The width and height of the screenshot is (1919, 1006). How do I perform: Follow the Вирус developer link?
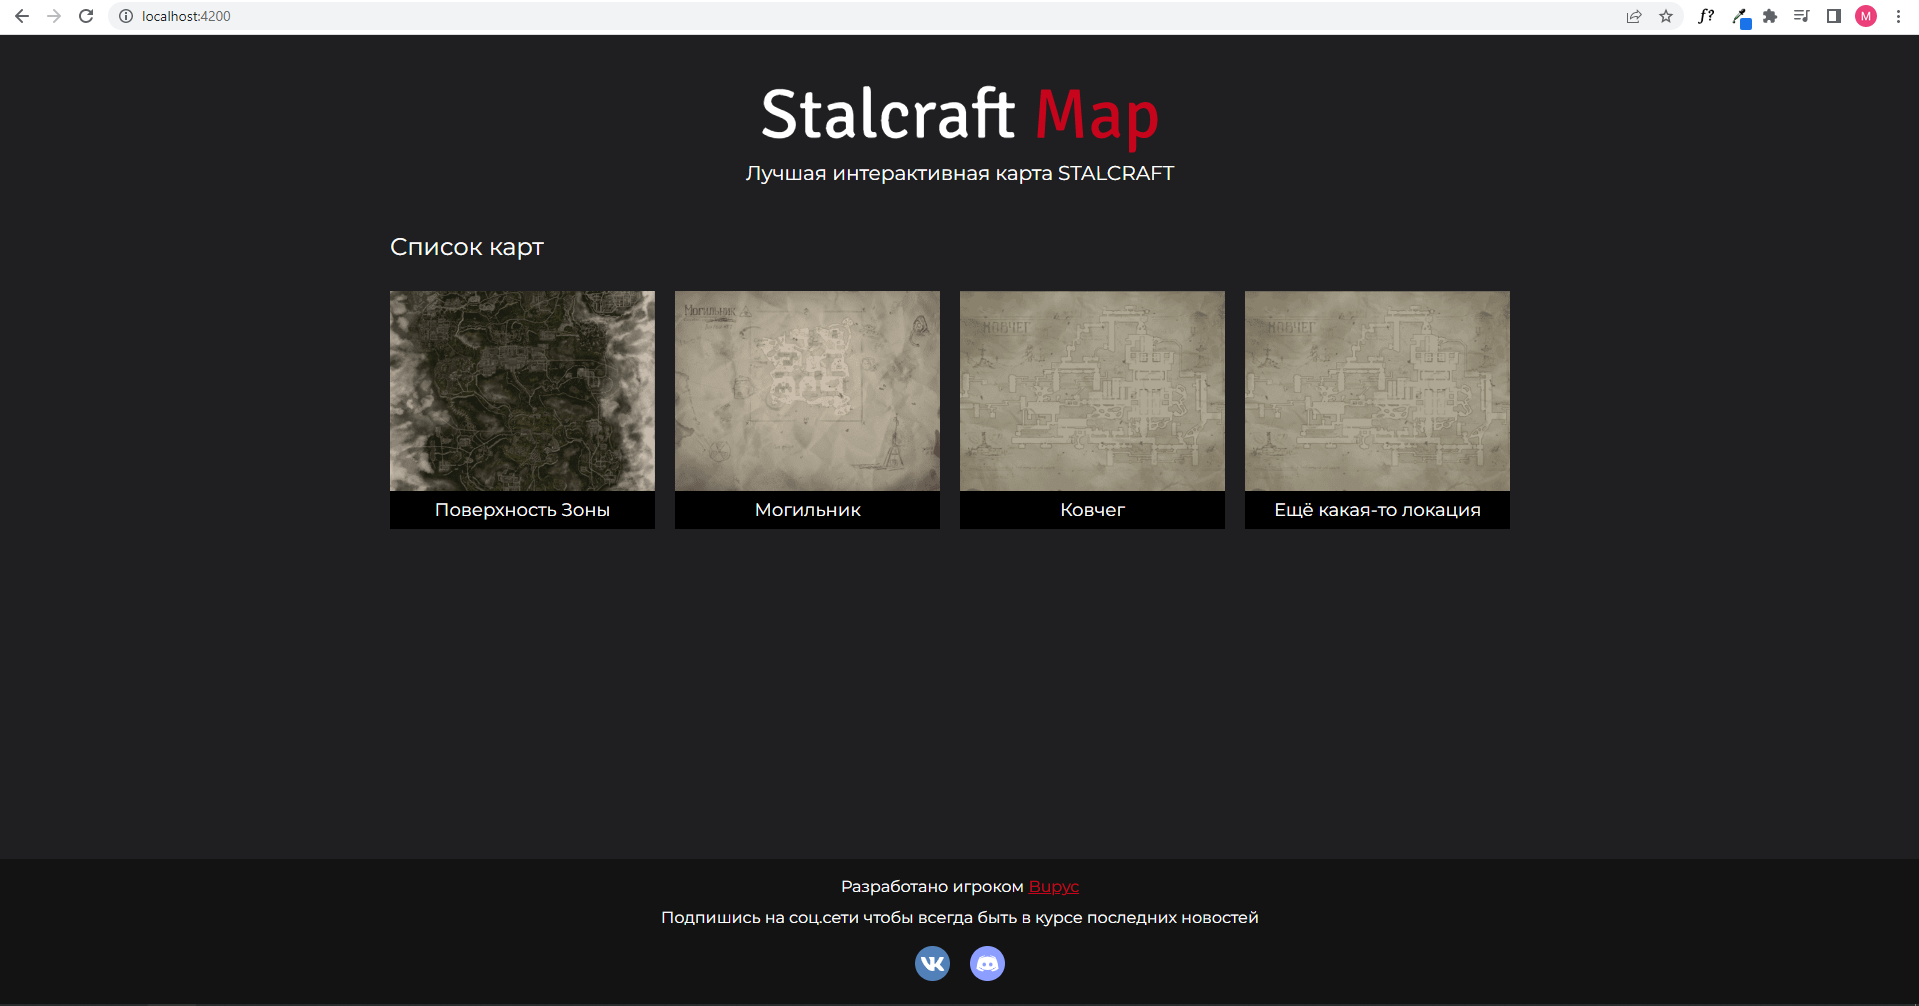pos(1053,887)
